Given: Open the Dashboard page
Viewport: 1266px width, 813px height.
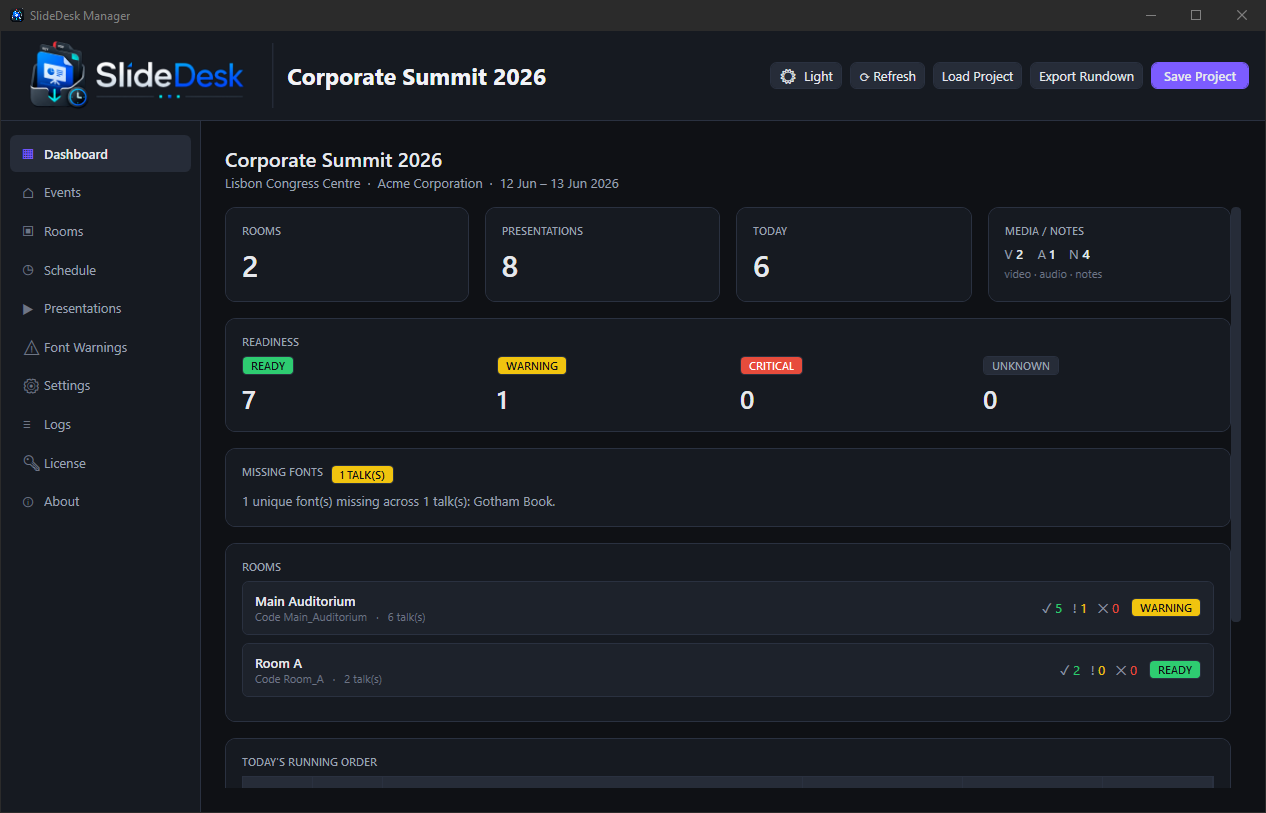Looking at the screenshot, I should tap(100, 154).
